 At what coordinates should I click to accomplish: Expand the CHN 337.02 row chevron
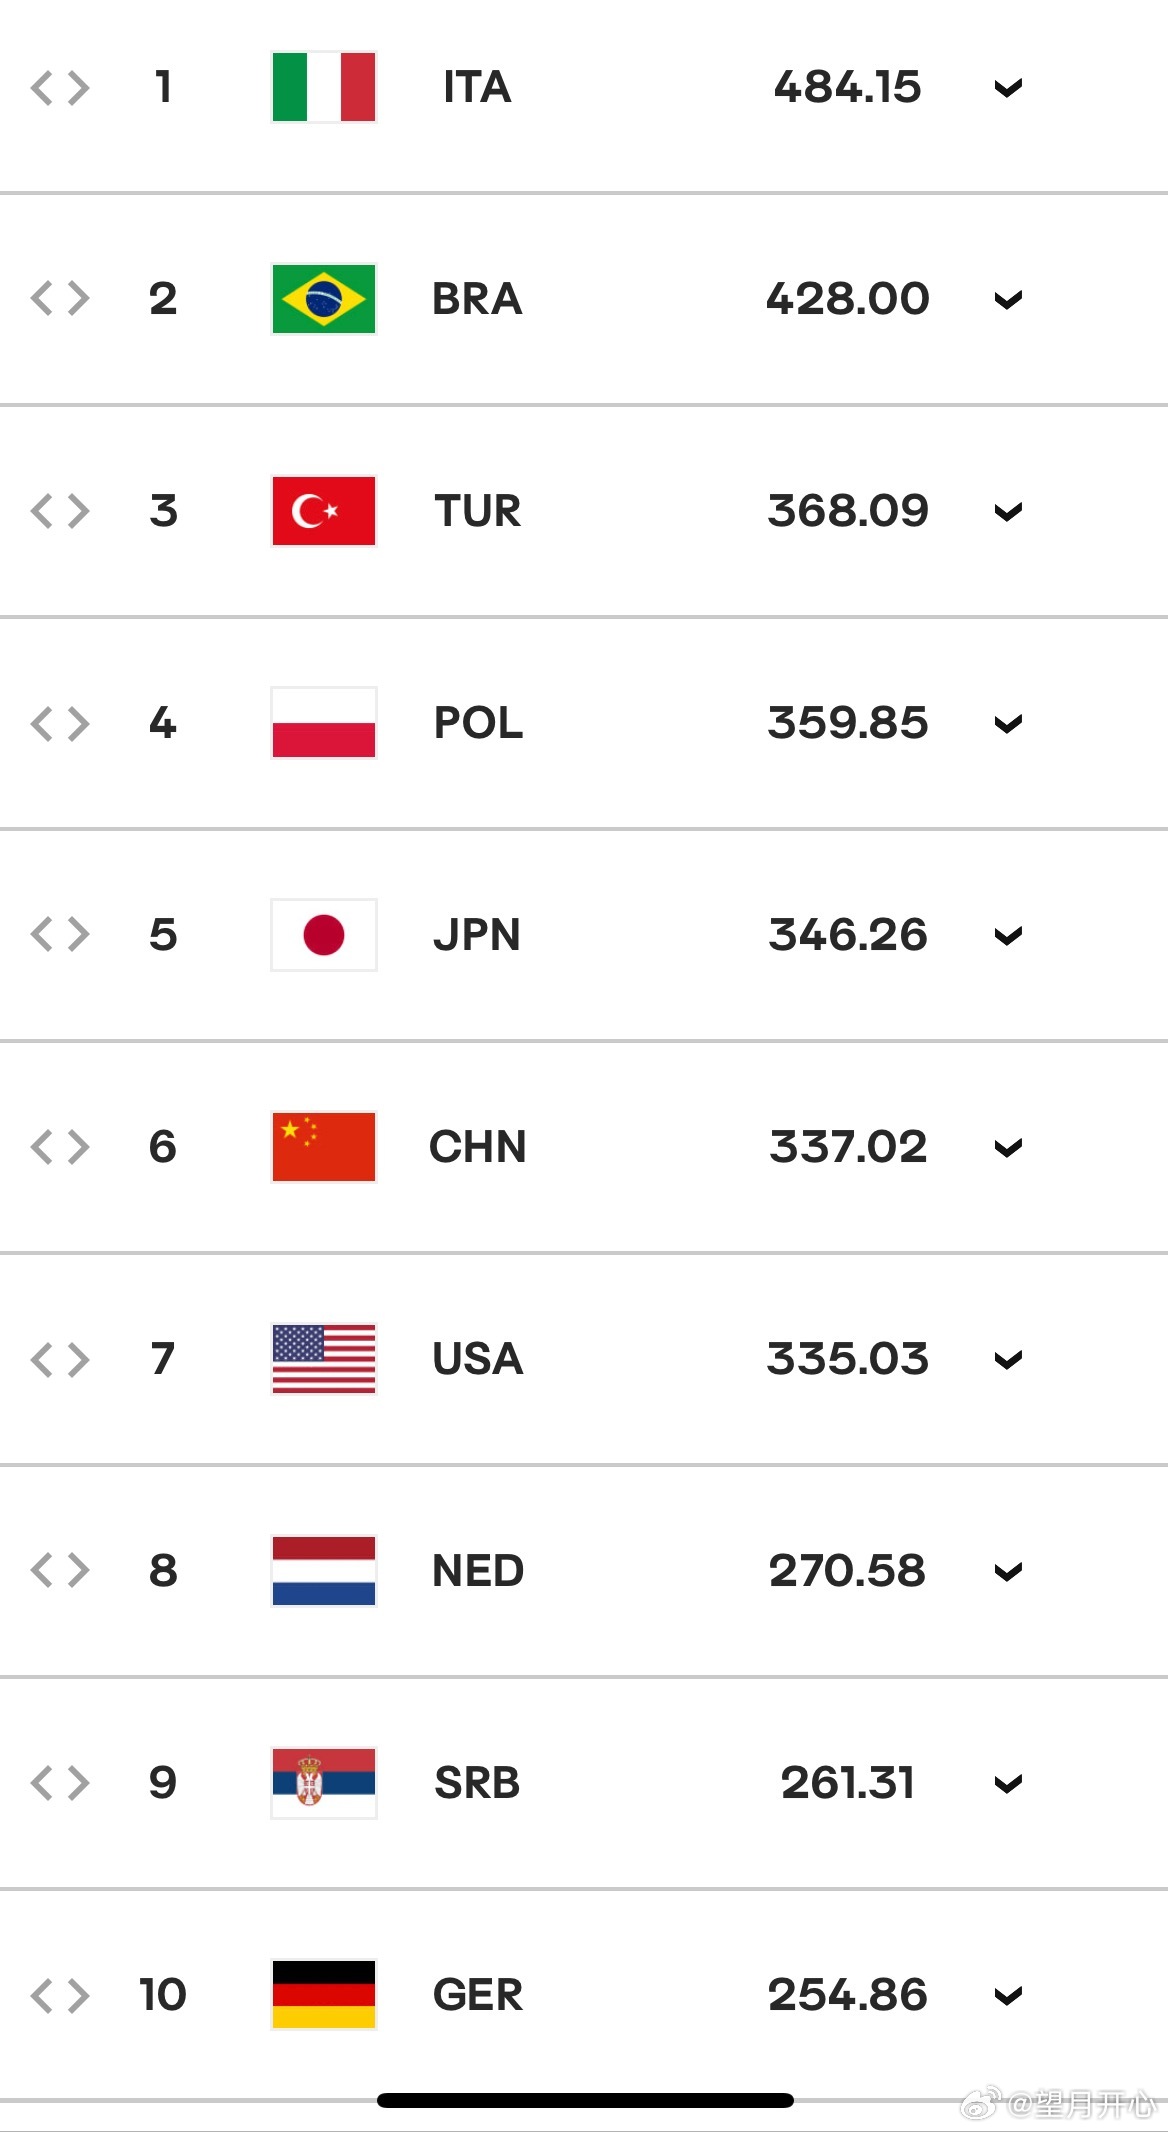[1008, 1148]
